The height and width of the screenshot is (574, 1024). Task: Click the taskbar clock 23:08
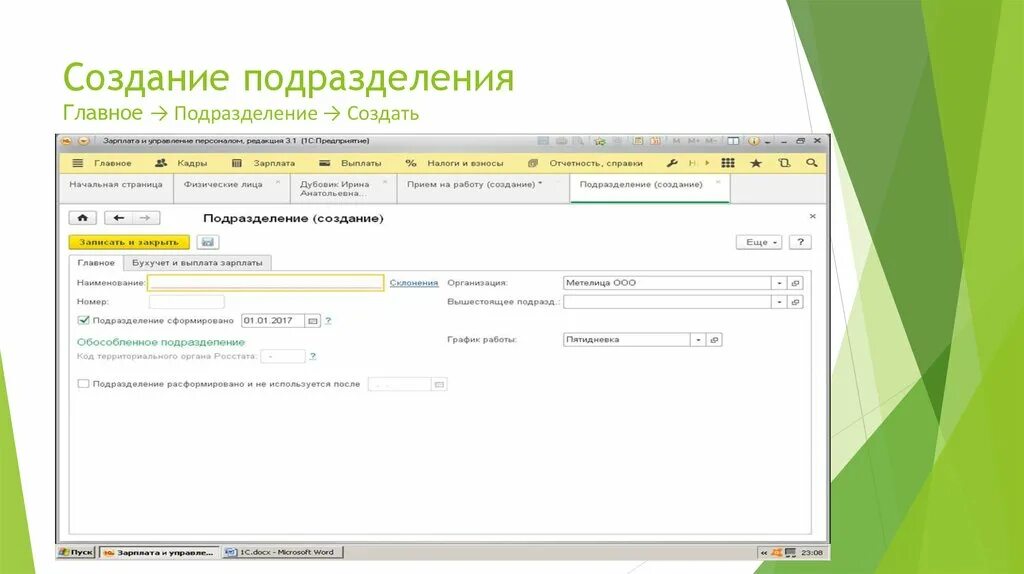pos(812,552)
